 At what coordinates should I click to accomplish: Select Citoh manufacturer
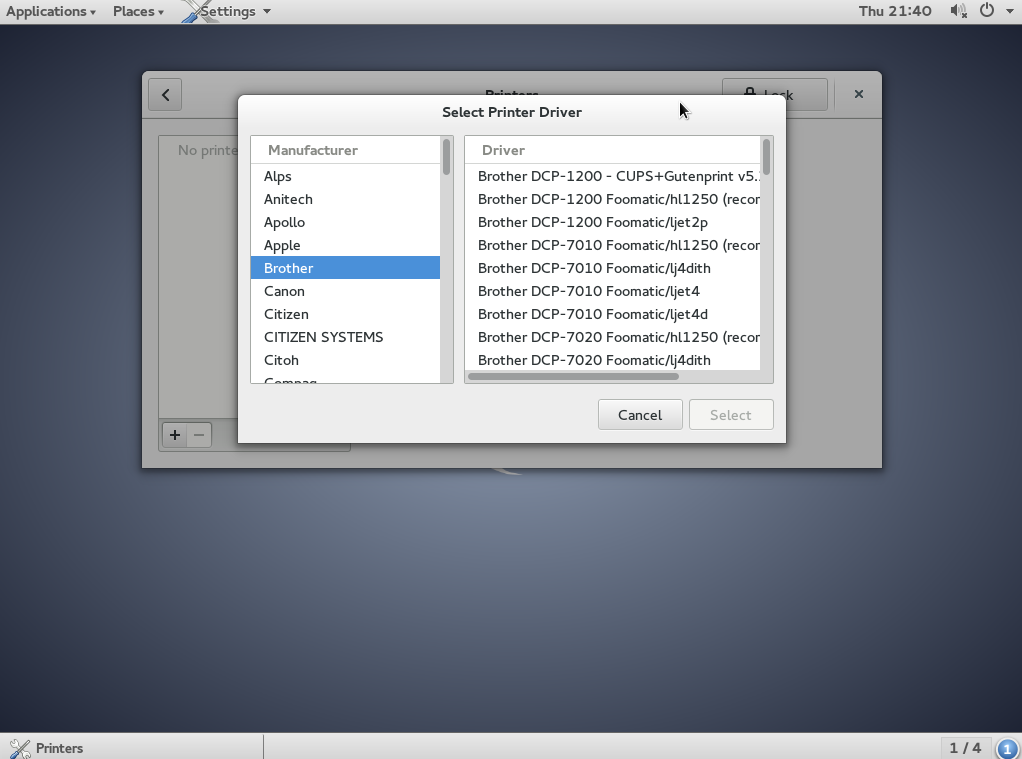345,360
